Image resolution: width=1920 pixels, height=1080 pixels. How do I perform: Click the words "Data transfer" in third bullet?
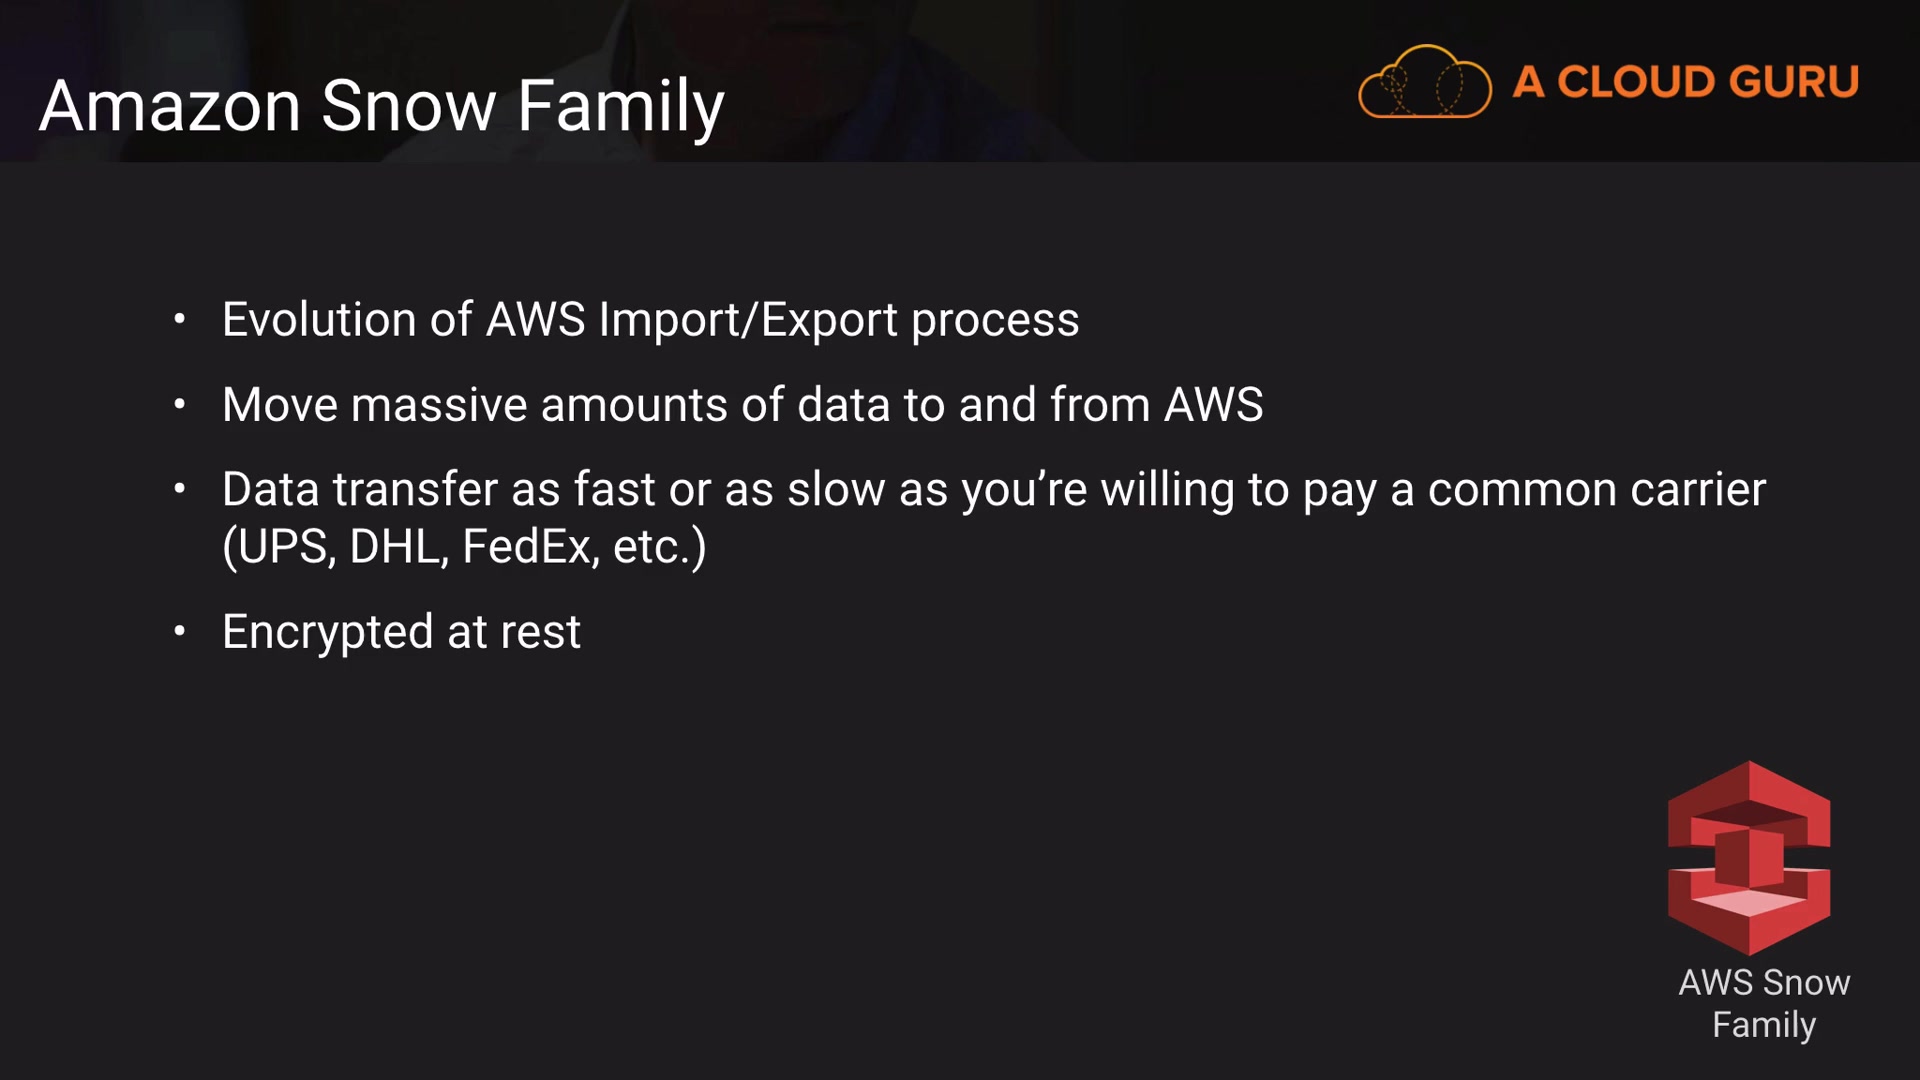pos(360,490)
